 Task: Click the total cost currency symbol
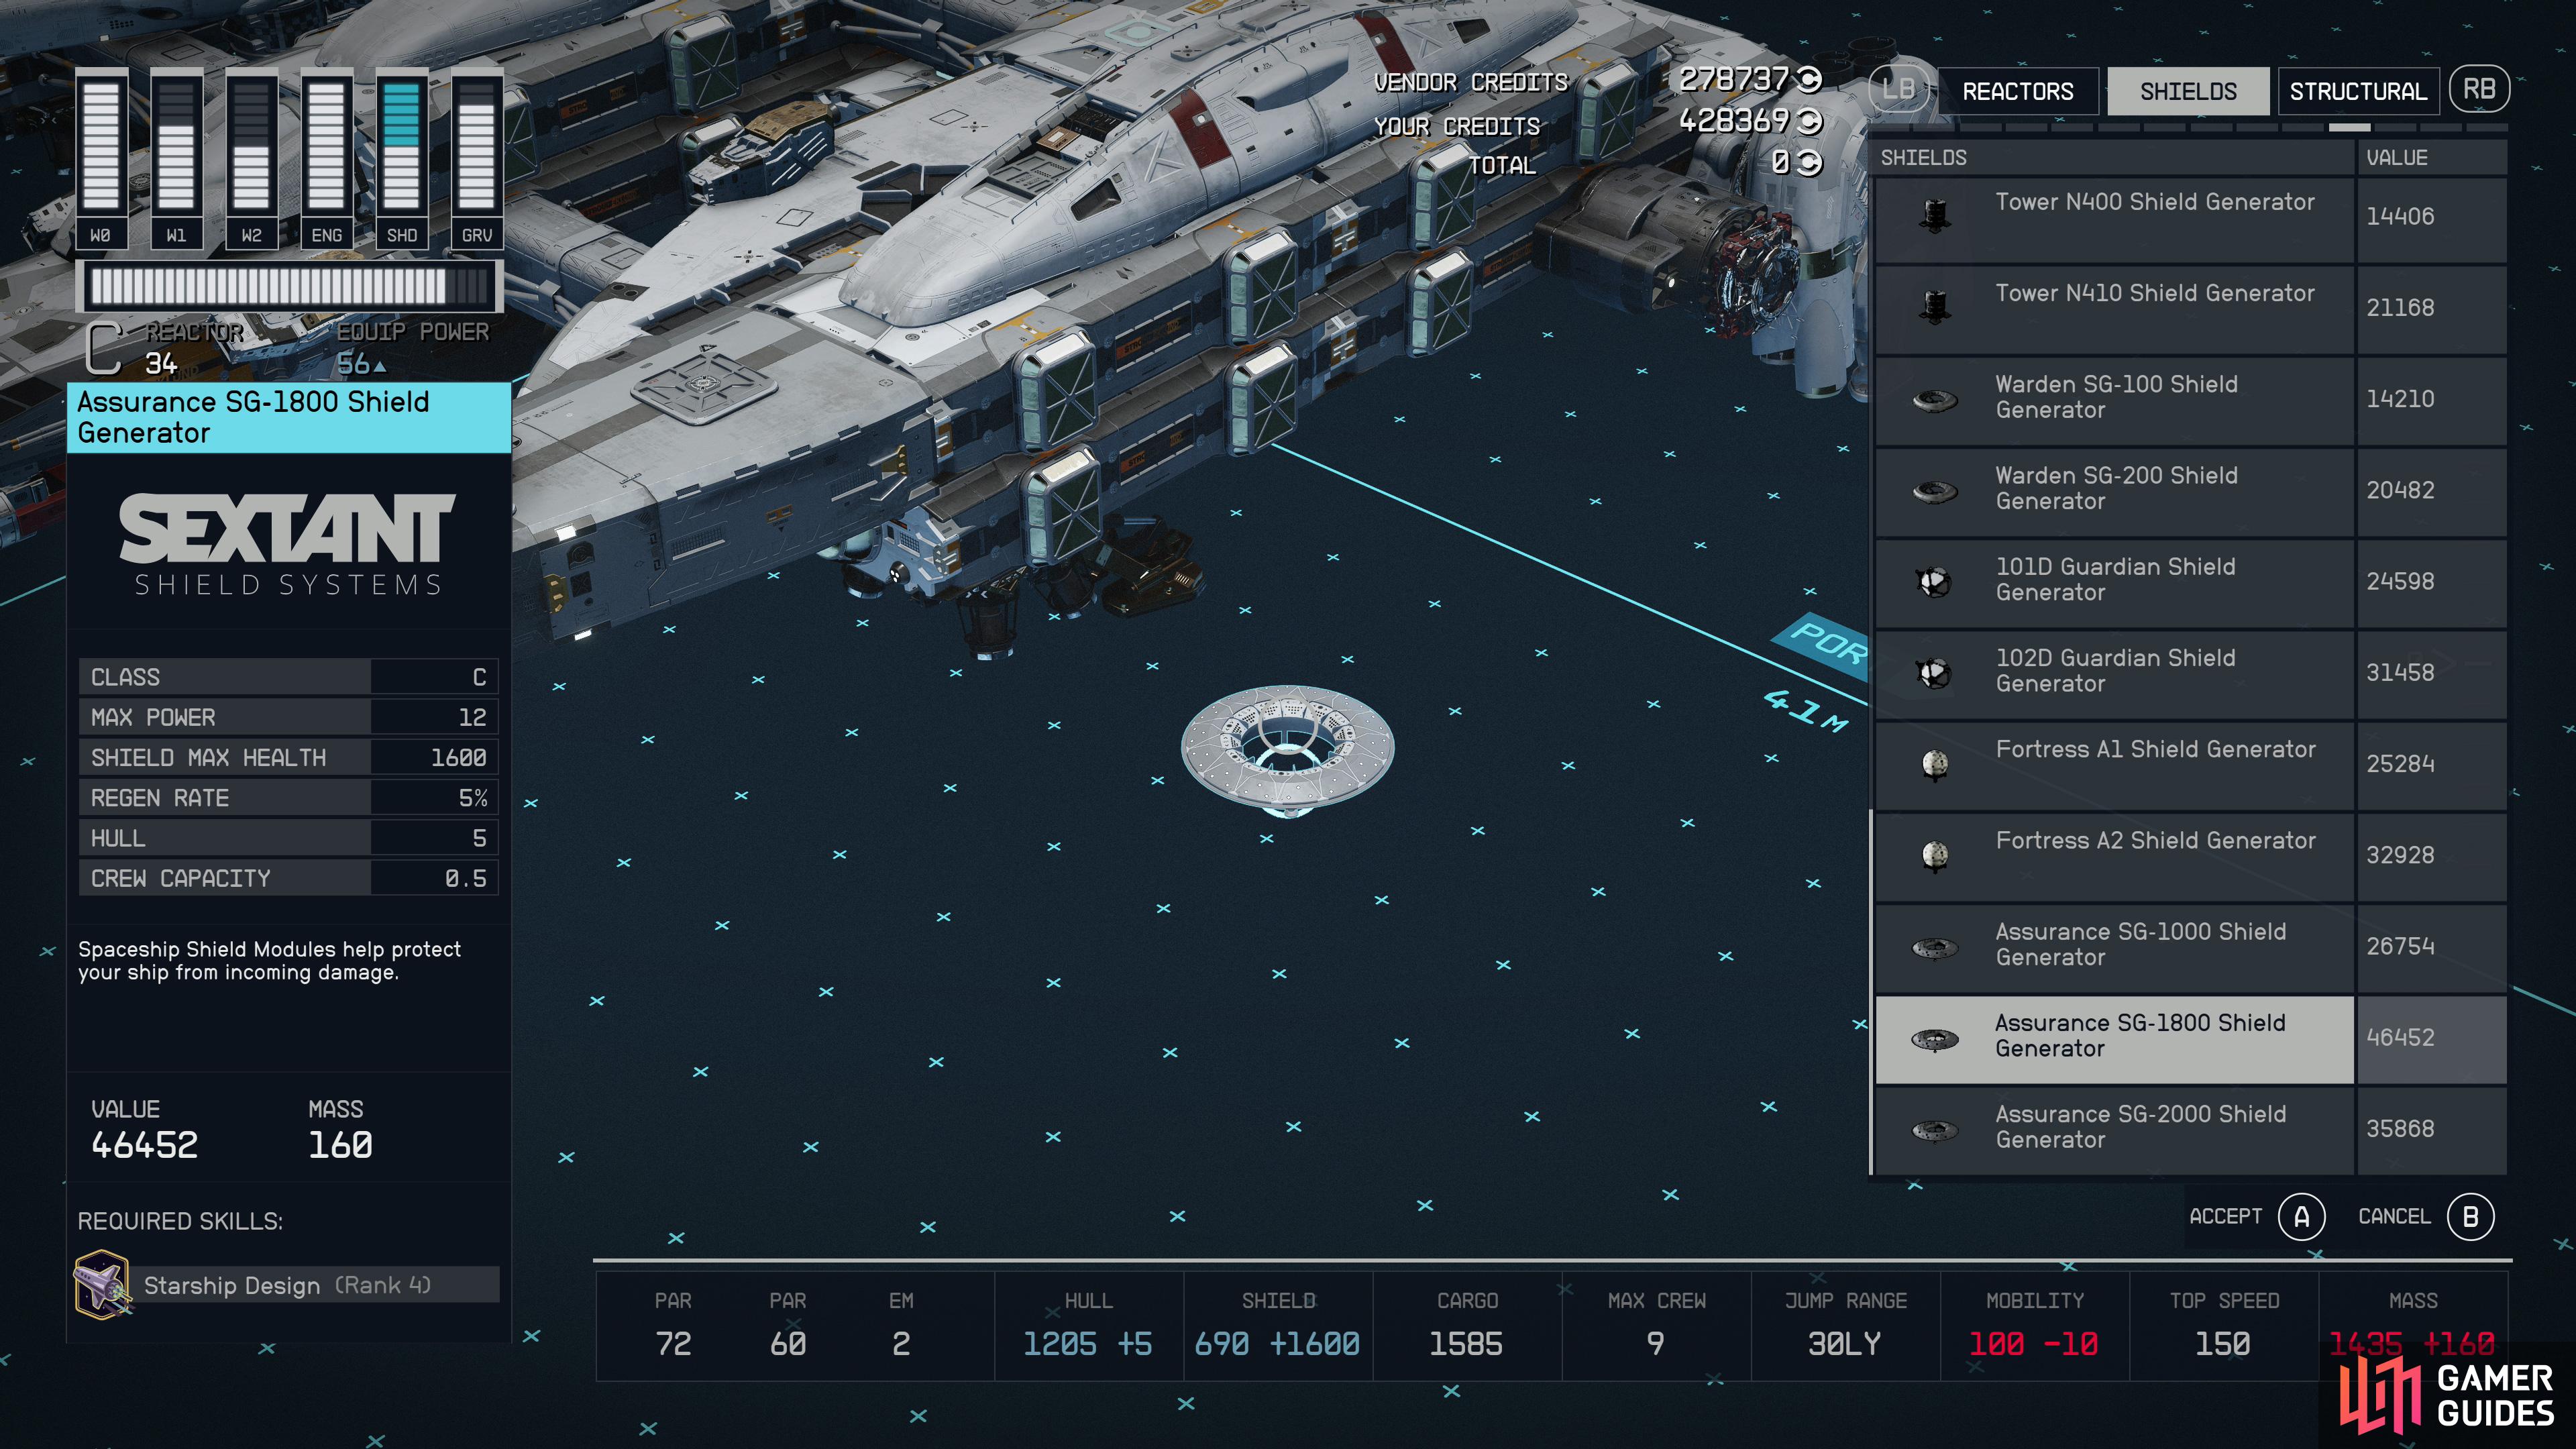[x=1809, y=162]
